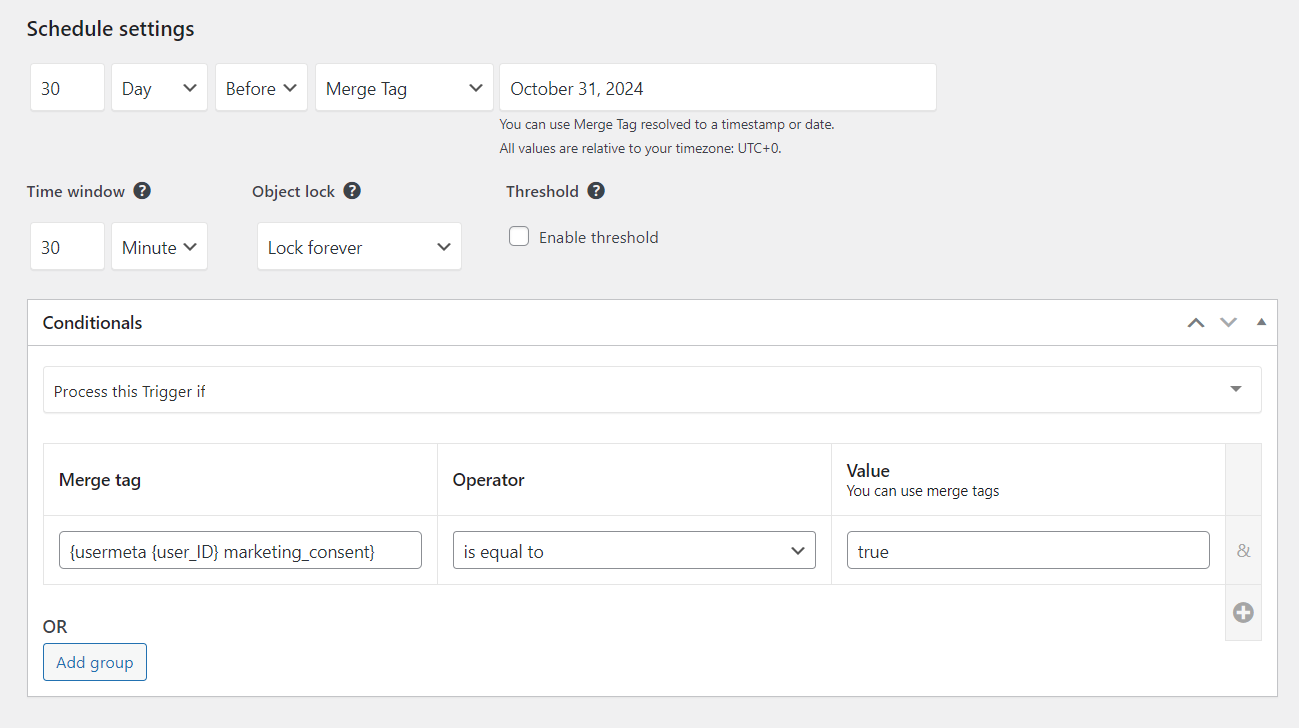Open the 'Process this Trigger if' dropdown
The height and width of the screenshot is (728, 1299).
coord(652,390)
